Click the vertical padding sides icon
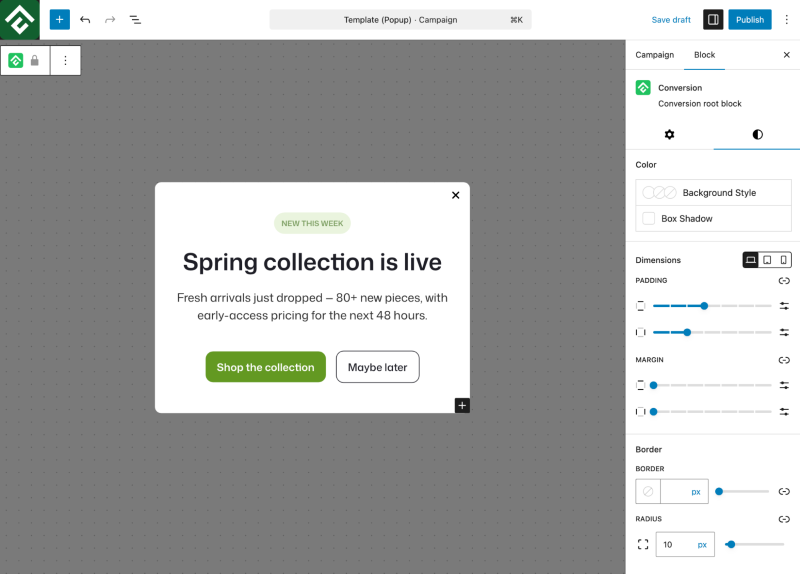 640,306
